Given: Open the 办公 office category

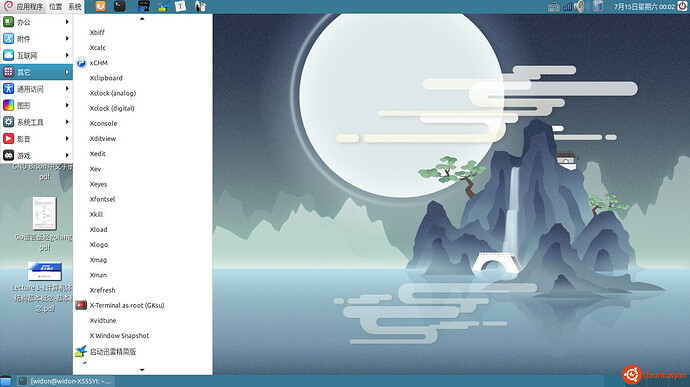Looking at the screenshot, I should click(36, 22).
